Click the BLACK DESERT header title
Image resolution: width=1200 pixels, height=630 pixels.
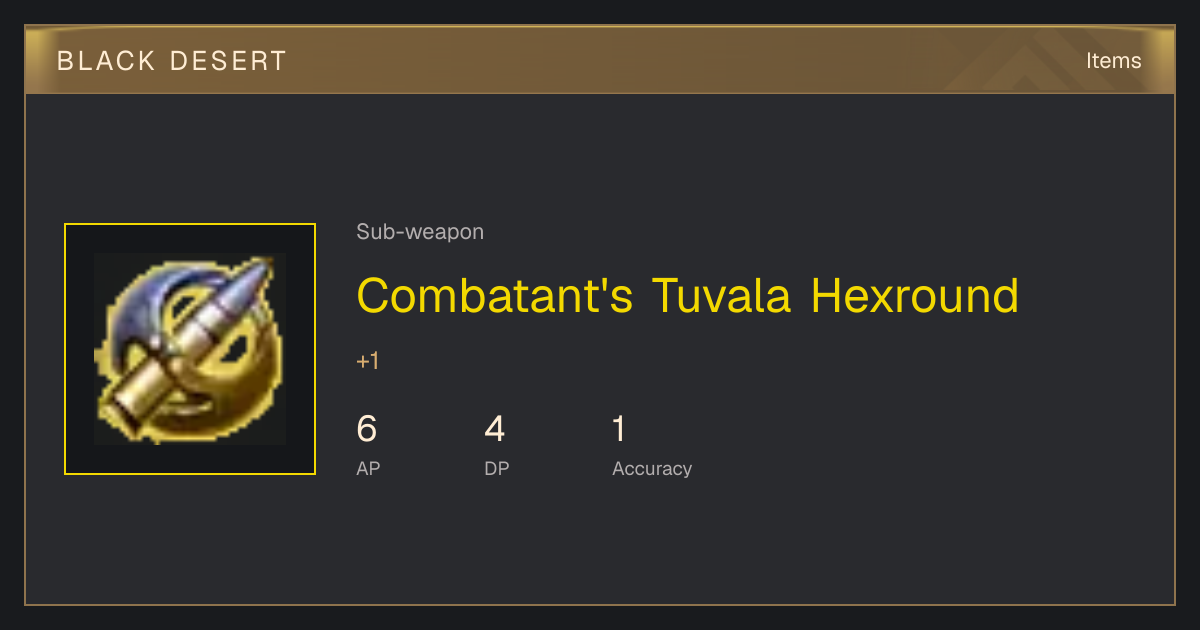point(172,61)
